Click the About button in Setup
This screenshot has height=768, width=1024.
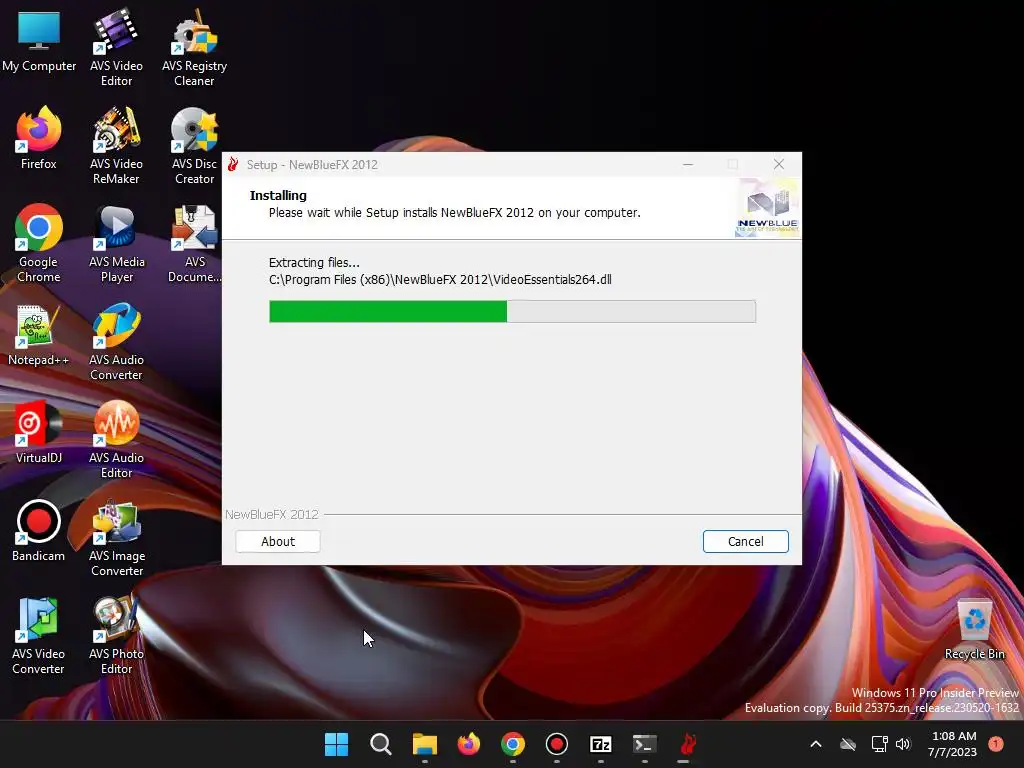278,541
